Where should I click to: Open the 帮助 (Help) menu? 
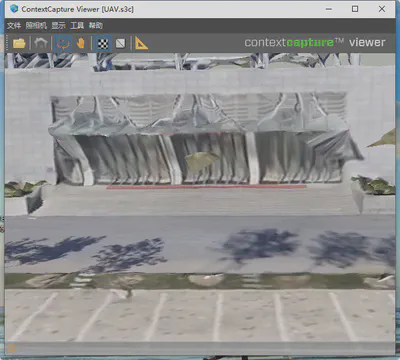coord(96,25)
